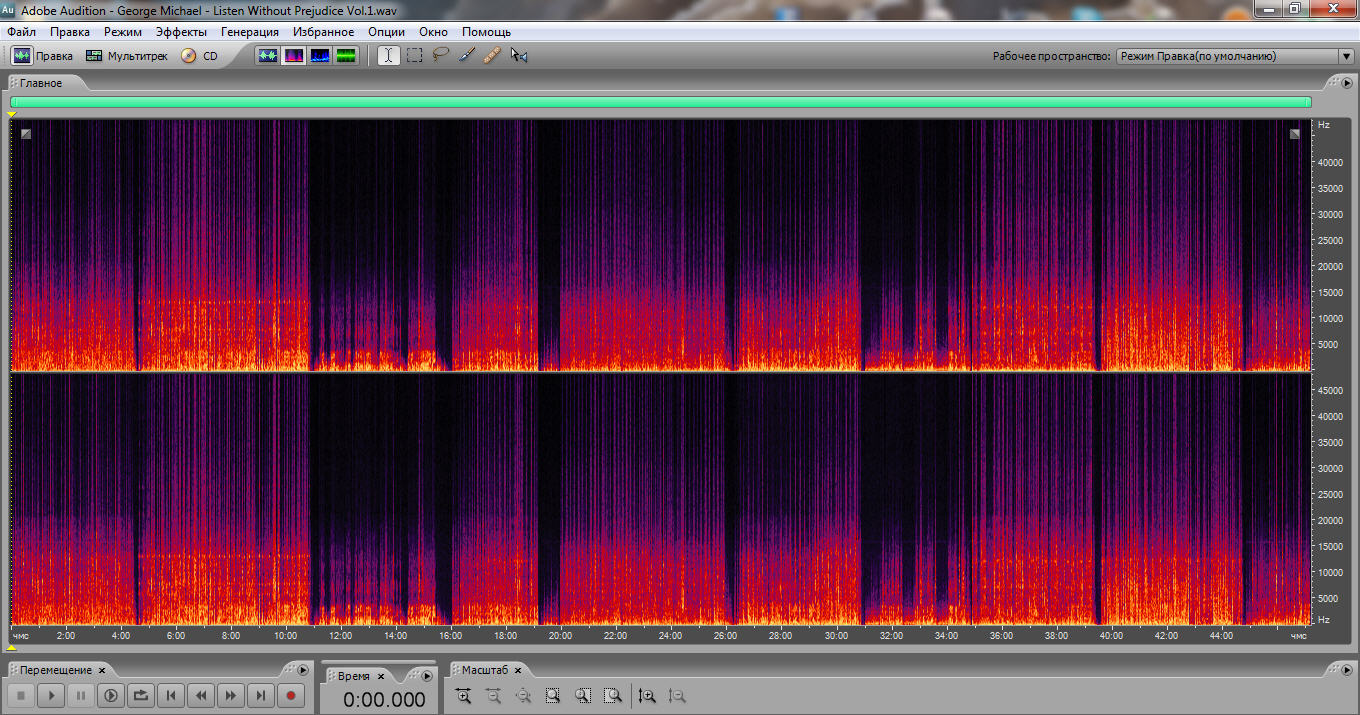Select the Scrub tool
The image size is (1360, 715).
click(x=518, y=56)
